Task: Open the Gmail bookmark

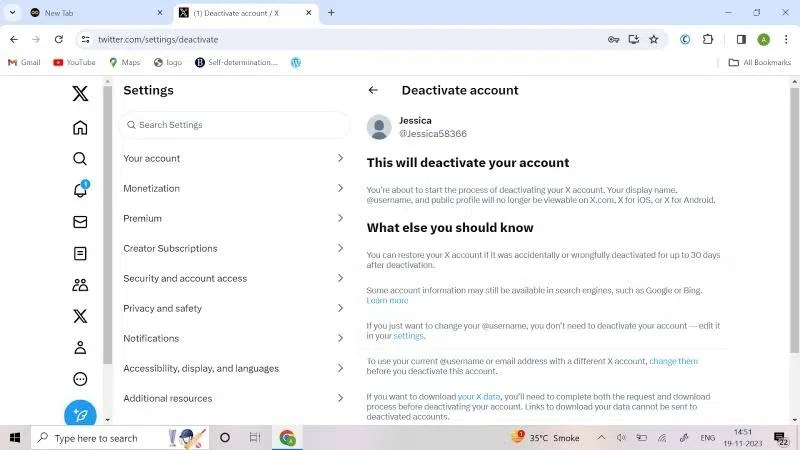Action: [x=24, y=62]
